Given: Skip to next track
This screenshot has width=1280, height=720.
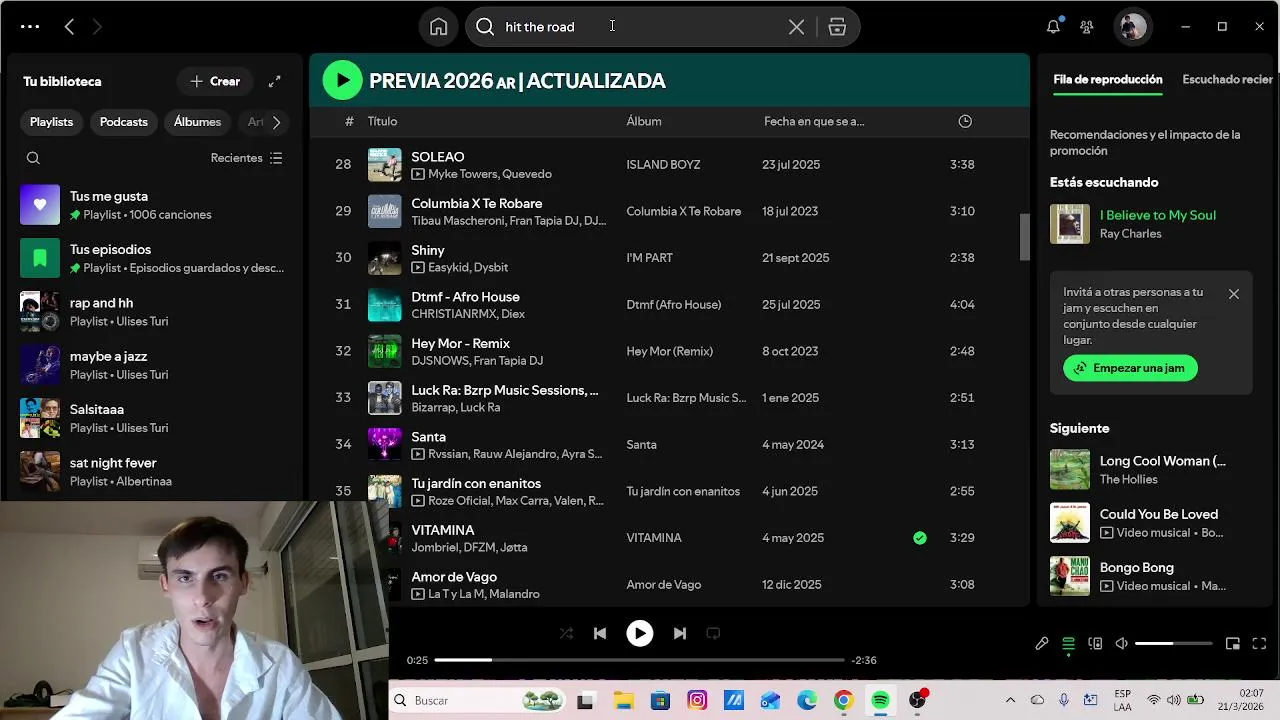Looking at the screenshot, I should [680, 633].
